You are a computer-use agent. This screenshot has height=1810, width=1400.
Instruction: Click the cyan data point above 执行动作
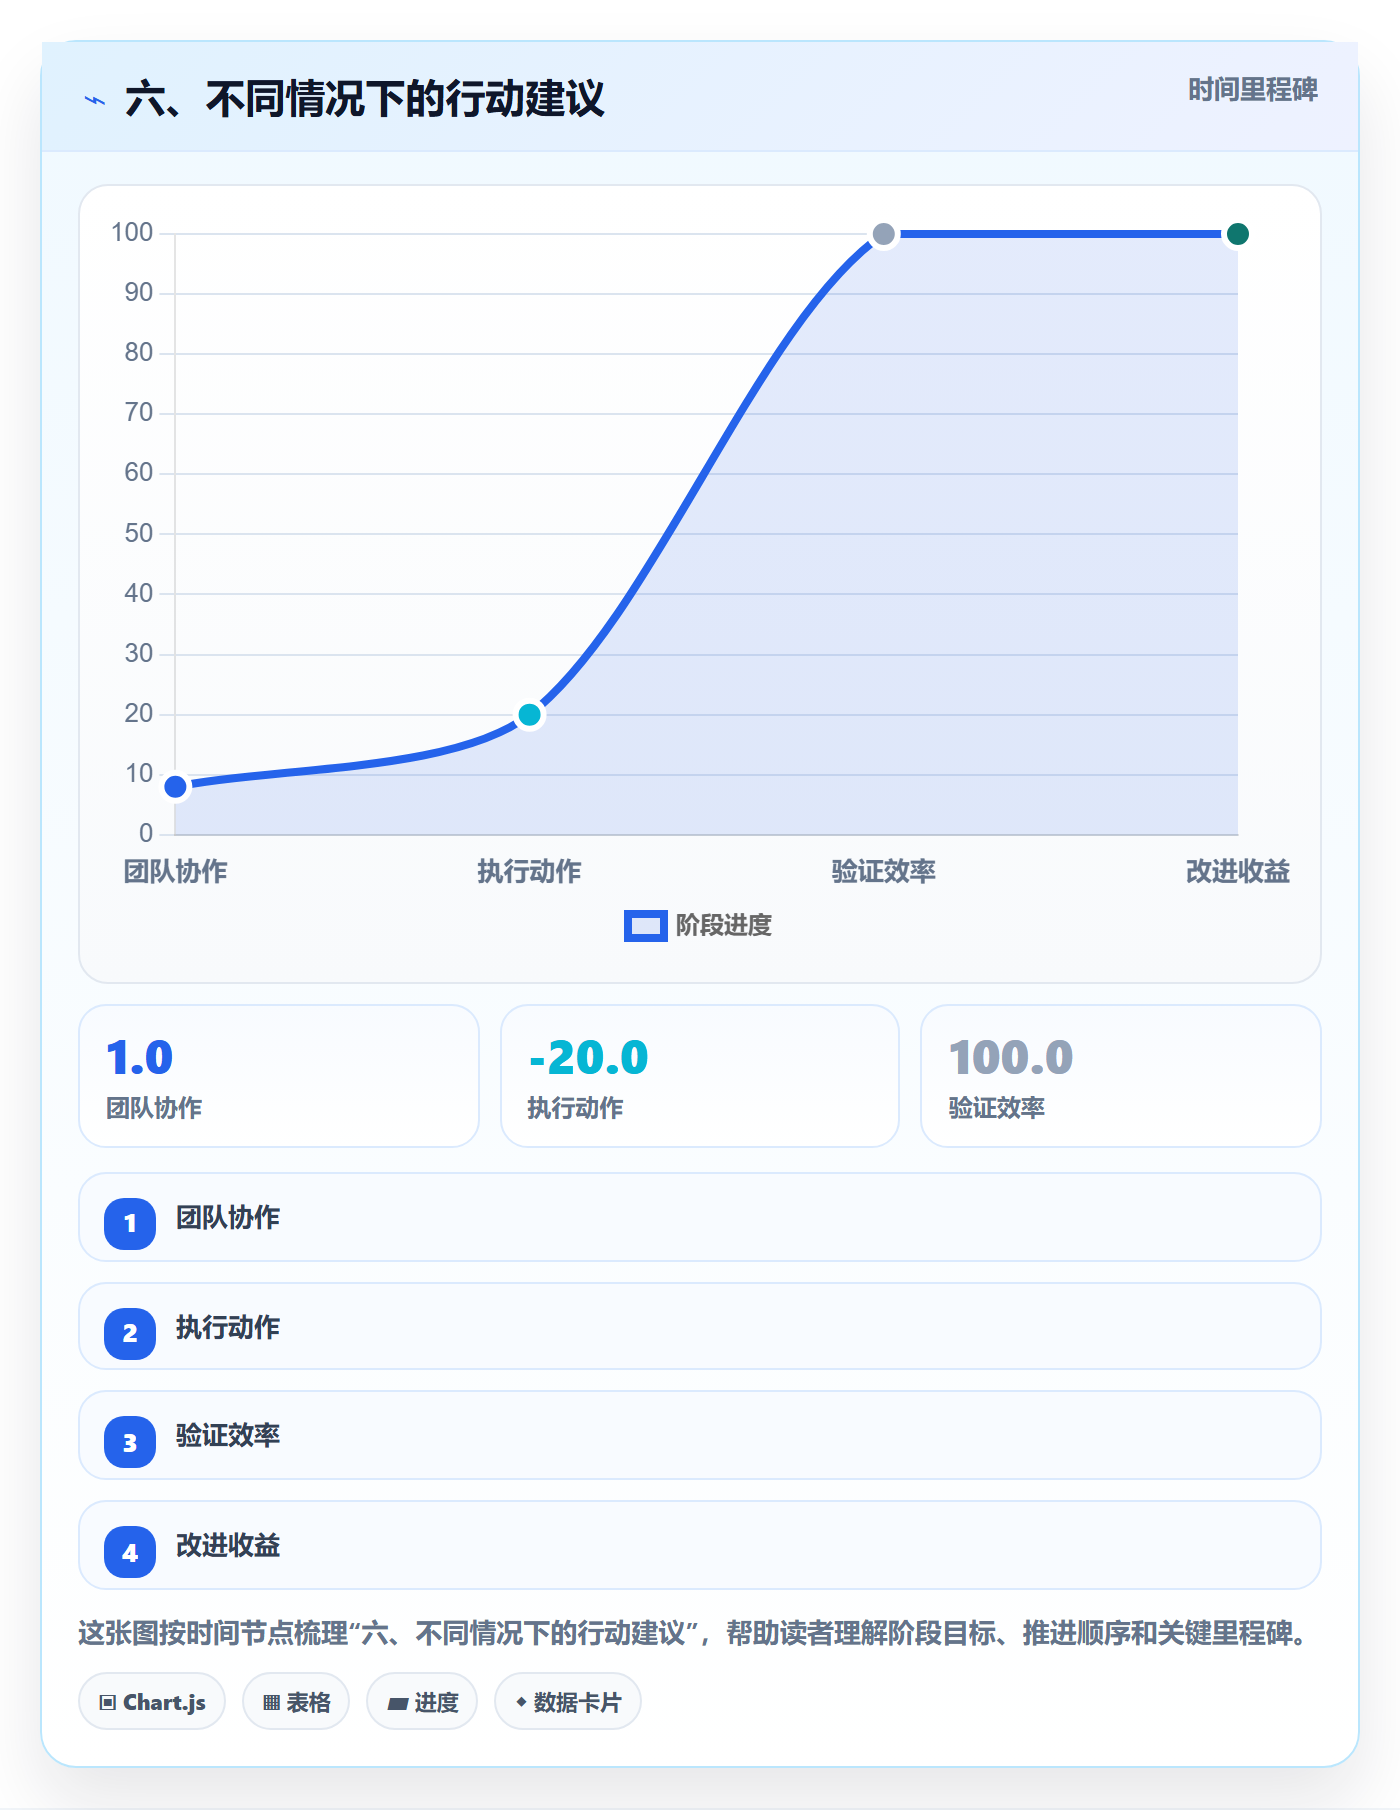coord(530,715)
